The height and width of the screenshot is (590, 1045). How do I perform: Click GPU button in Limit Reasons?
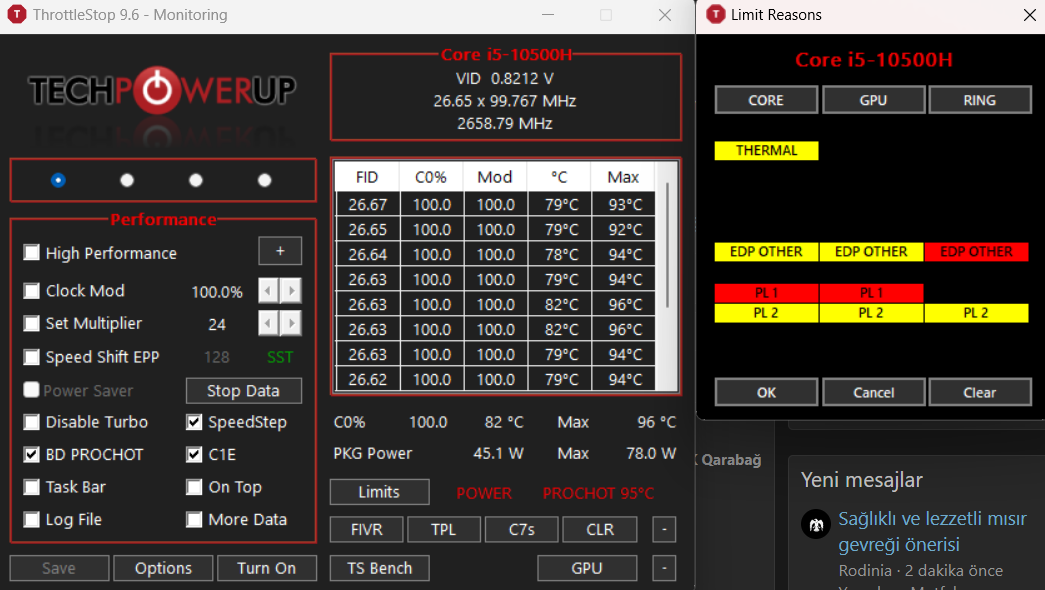pos(873,100)
